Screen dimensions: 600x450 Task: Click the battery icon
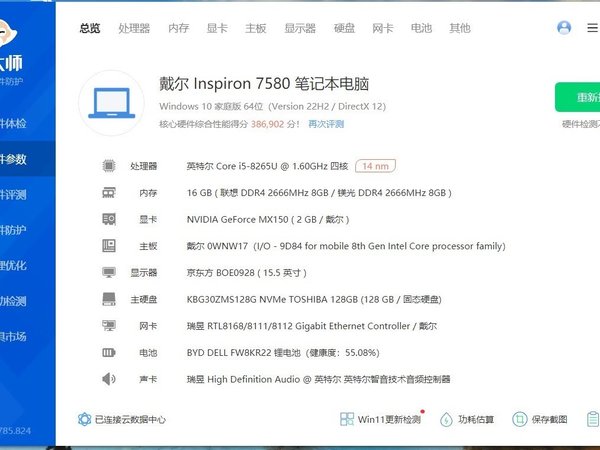109,352
